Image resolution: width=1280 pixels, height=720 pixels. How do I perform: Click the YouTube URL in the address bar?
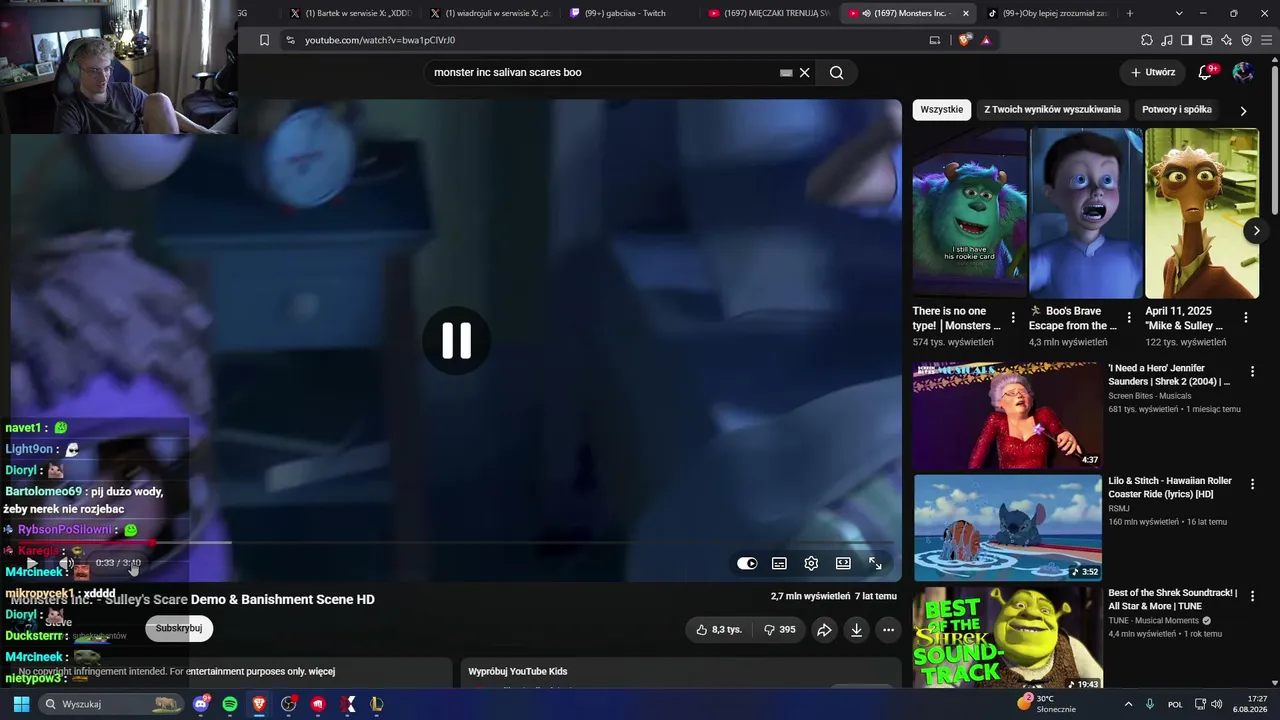click(380, 40)
